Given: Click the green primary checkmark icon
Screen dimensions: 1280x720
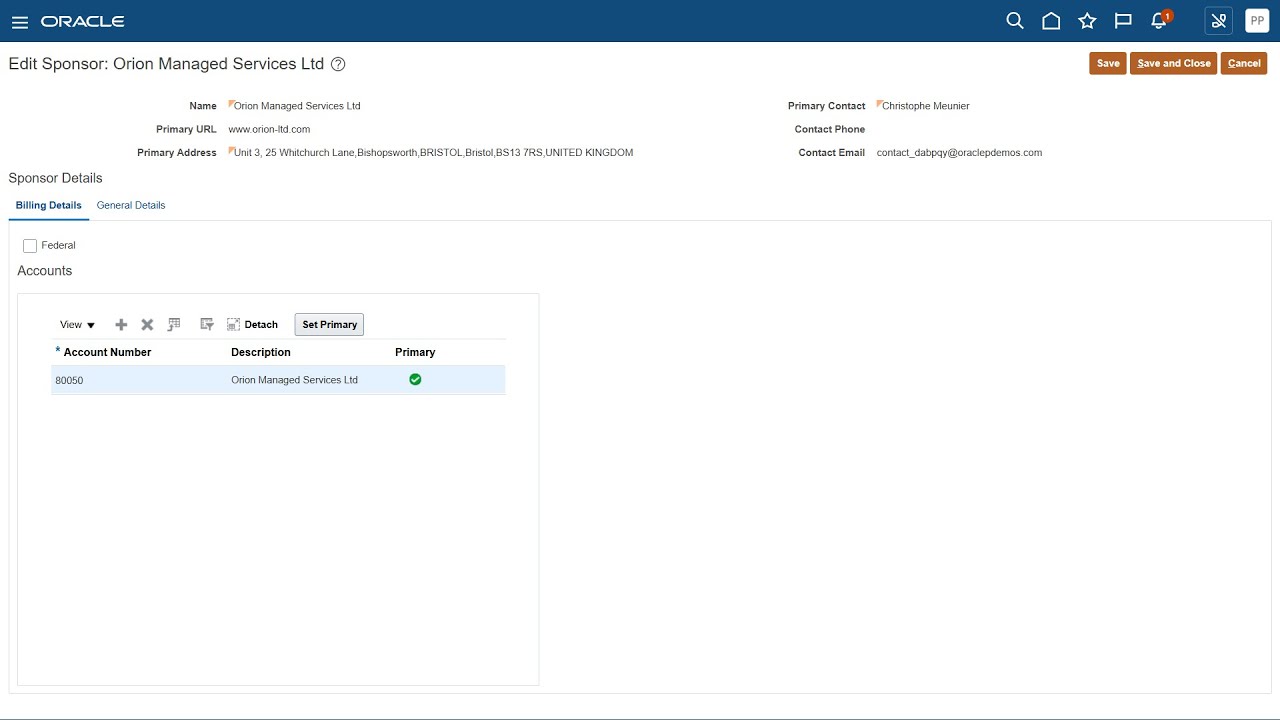Looking at the screenshot, I should click(x=415, y=379).
